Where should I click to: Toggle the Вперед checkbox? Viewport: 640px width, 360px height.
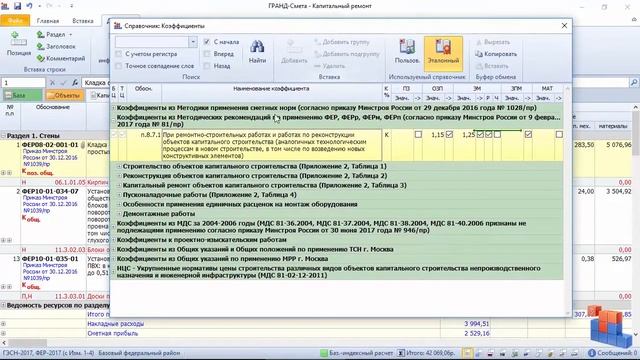pyautogui.click(x=207, y=54)
